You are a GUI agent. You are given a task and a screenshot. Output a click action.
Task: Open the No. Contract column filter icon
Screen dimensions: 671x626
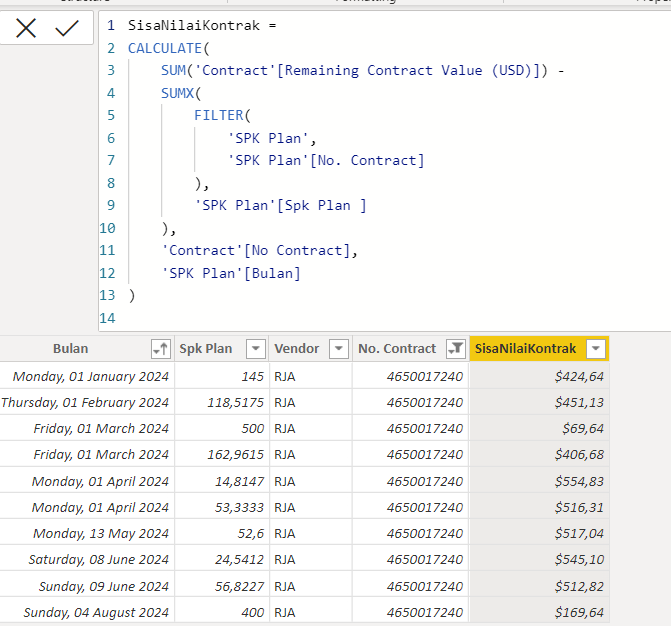(x=456, y=349)
